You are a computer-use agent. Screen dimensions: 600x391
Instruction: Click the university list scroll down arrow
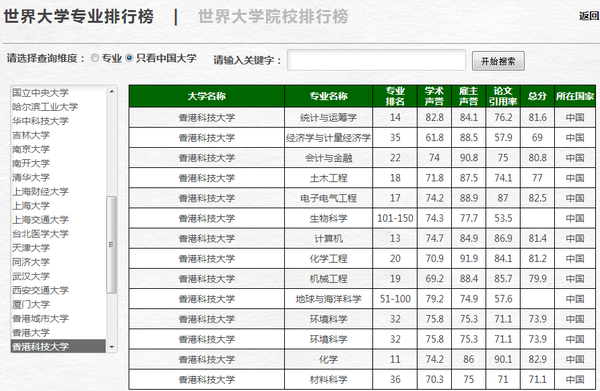tap(112, 347)
